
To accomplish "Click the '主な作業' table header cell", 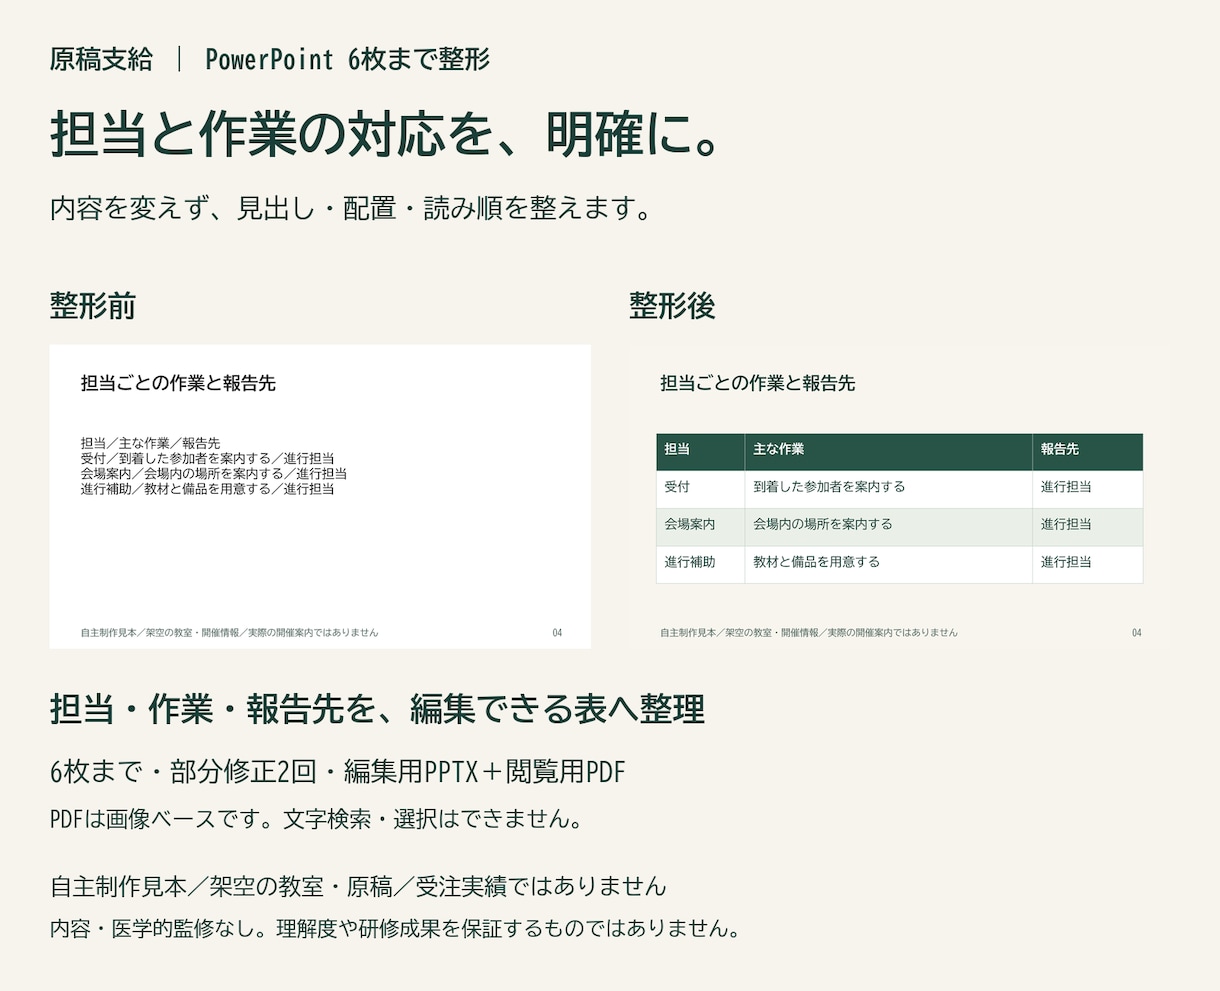I will 888,450.
